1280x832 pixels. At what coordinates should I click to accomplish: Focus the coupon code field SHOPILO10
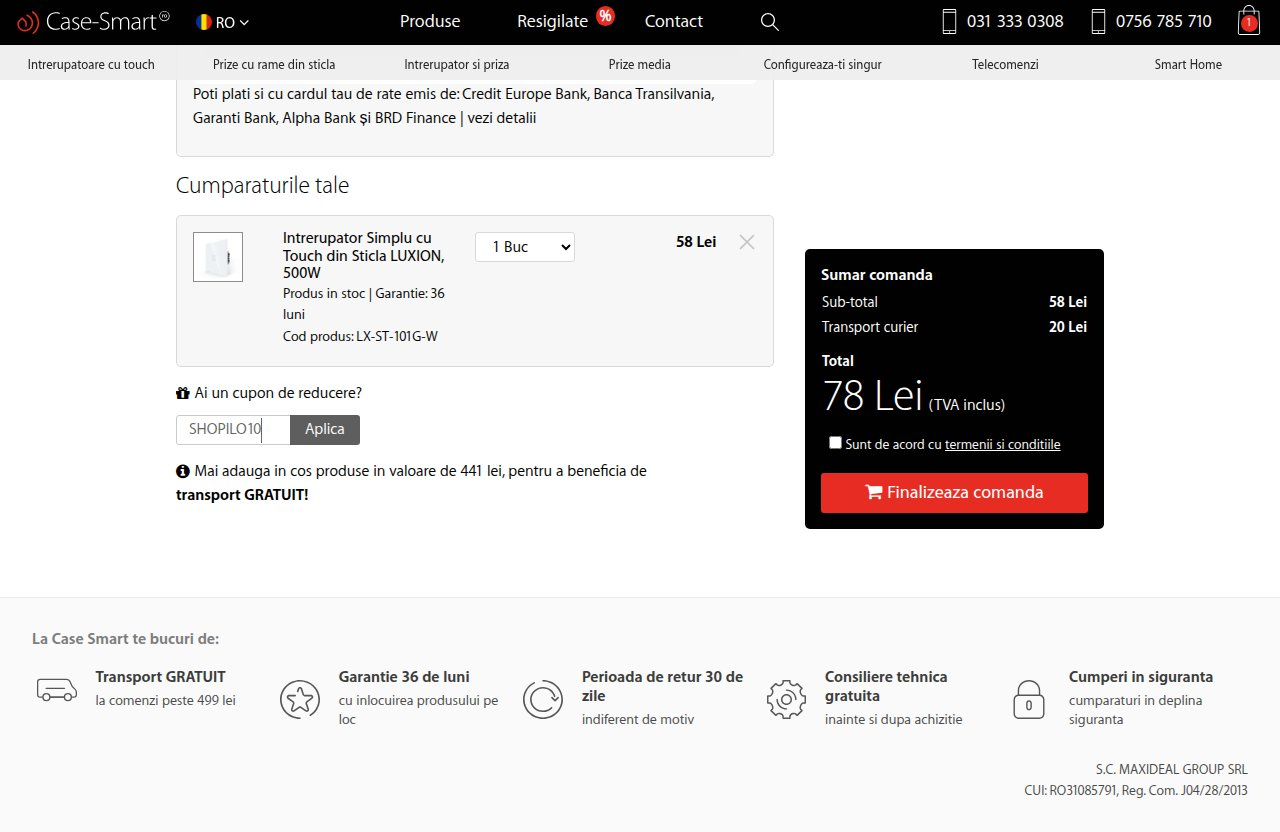233,430
